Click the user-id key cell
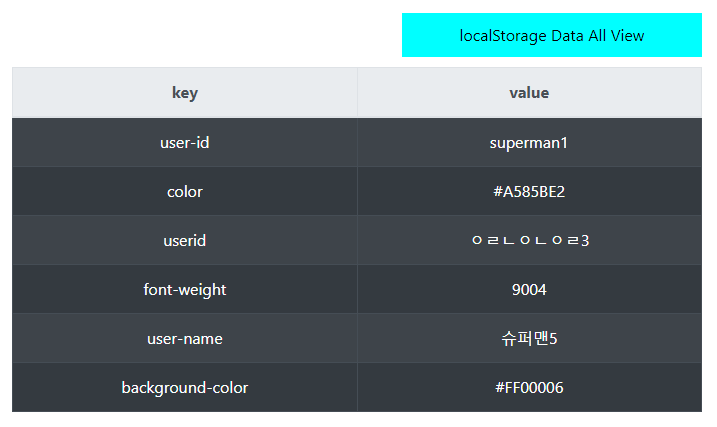The width and height of the screenshot is (717, 427). (x=185, y=143)
